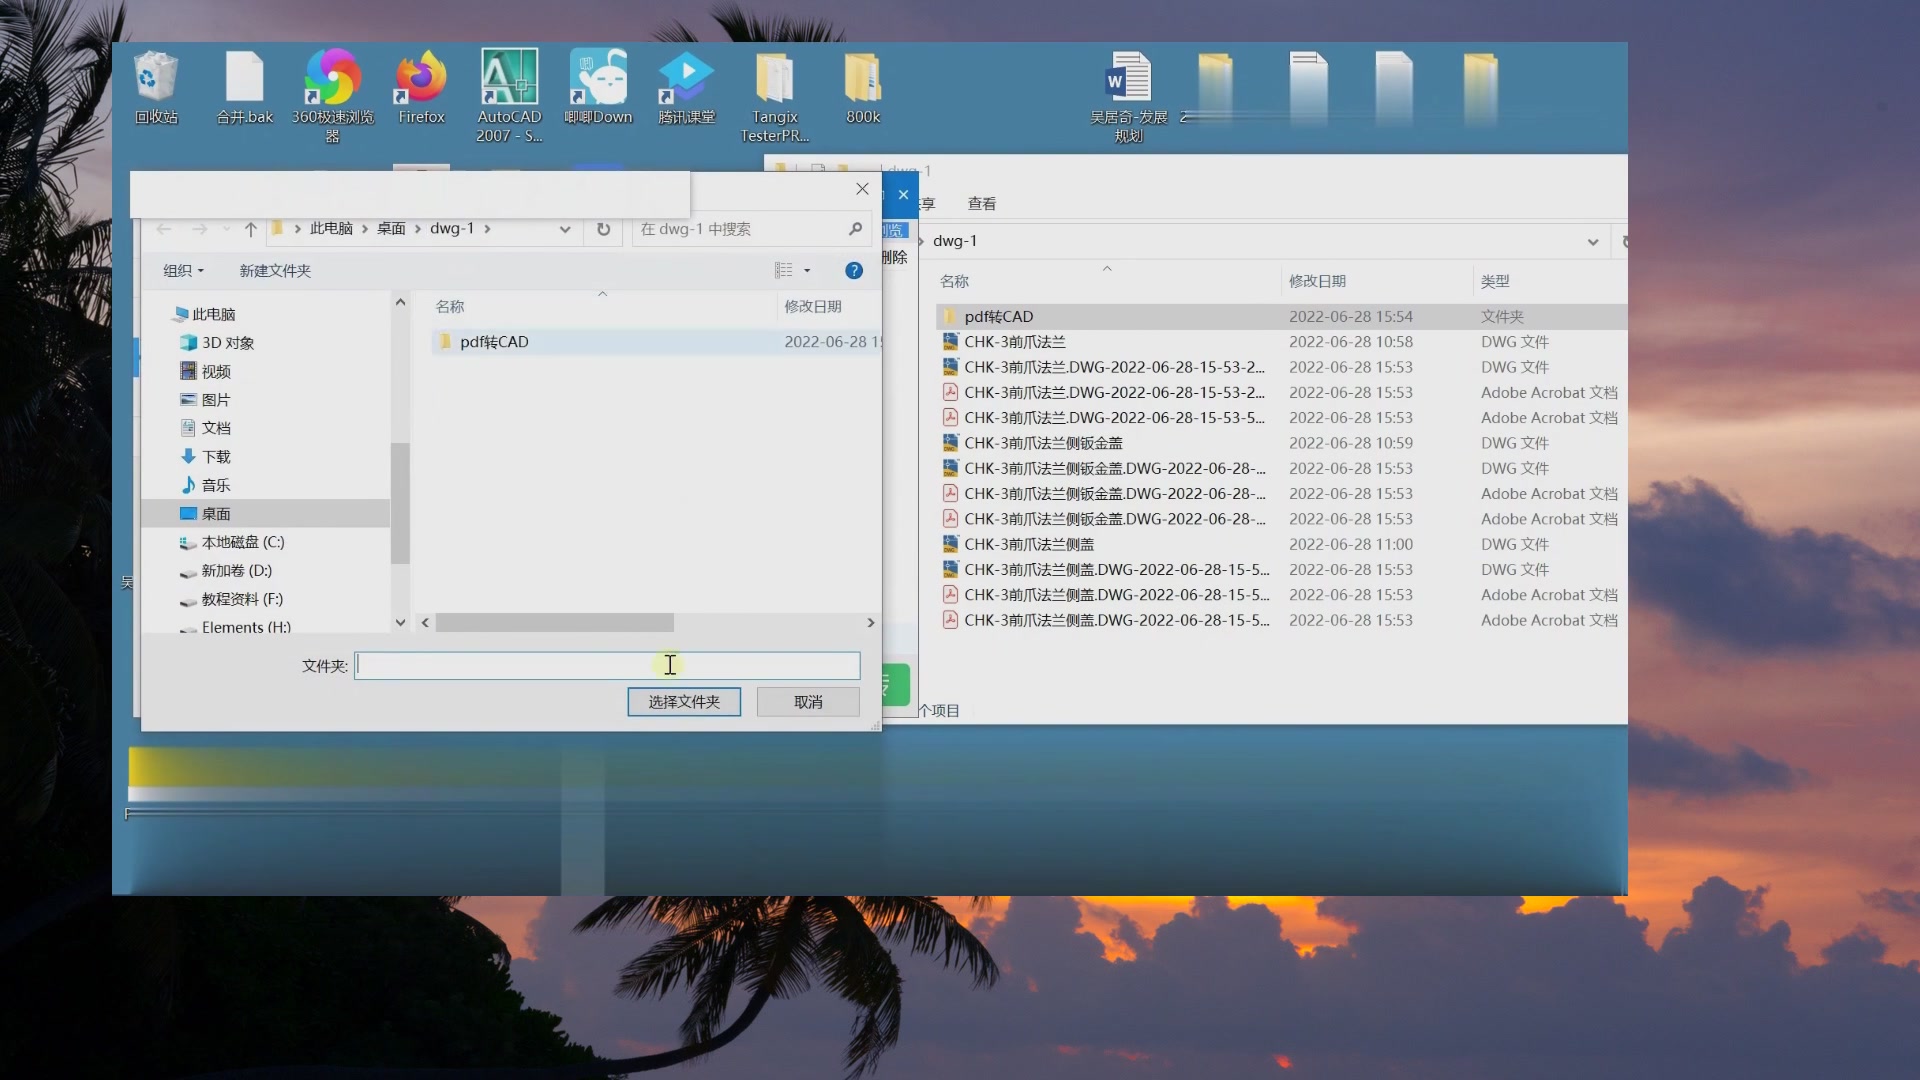This screenshot has height=1080, width=1920.
Task: Launch AutoCAD 2007 desktop shortcut
Action: click(509, 96)
